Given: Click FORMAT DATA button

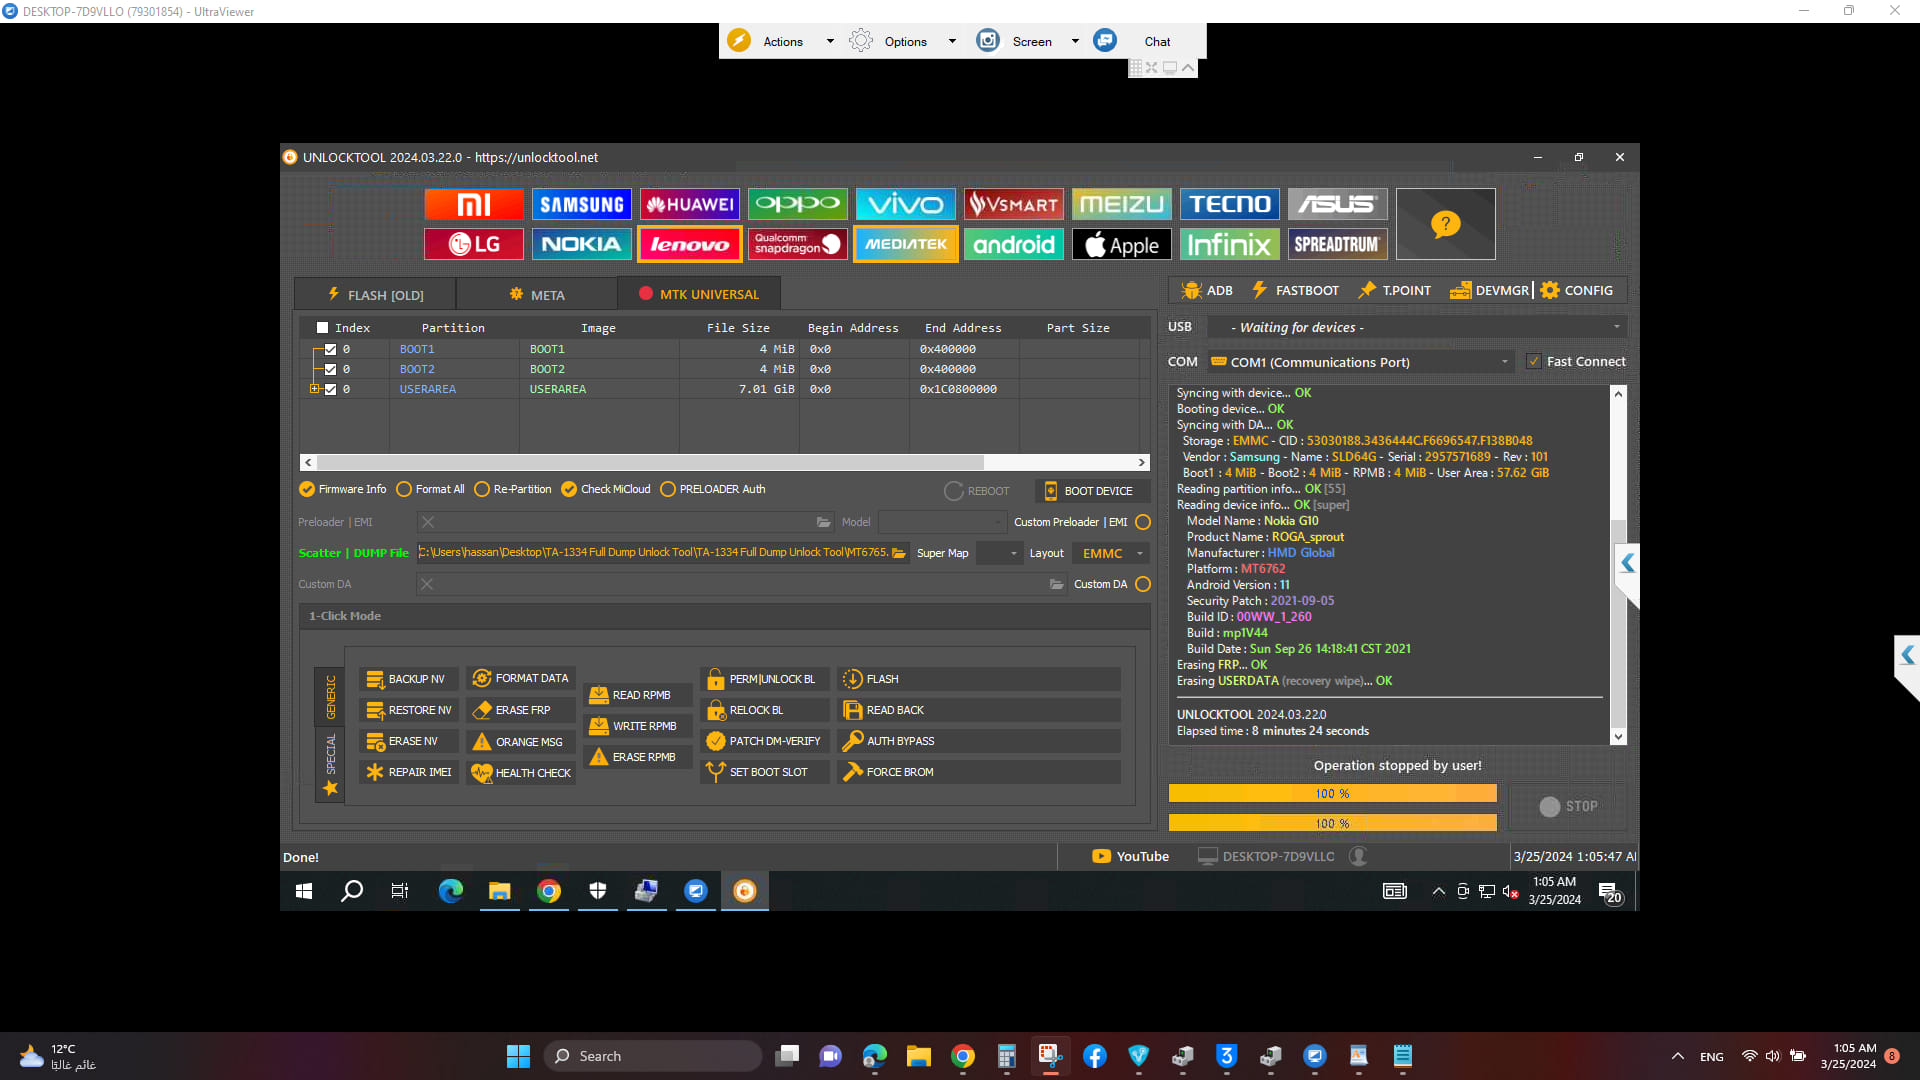Looking at the screenshot, I should [521, 678].
